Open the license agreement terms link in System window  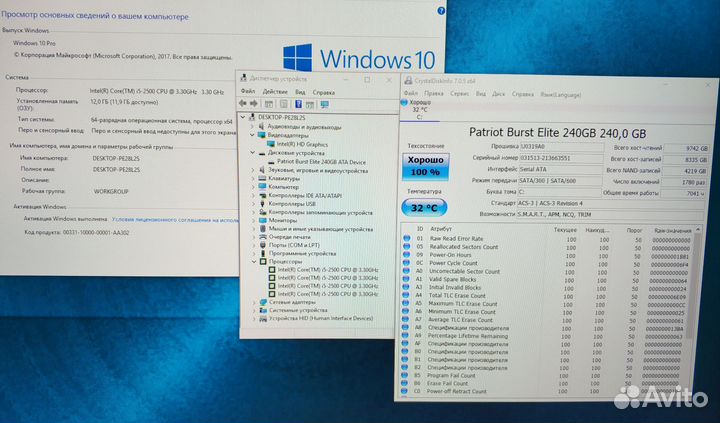(175, 220)
